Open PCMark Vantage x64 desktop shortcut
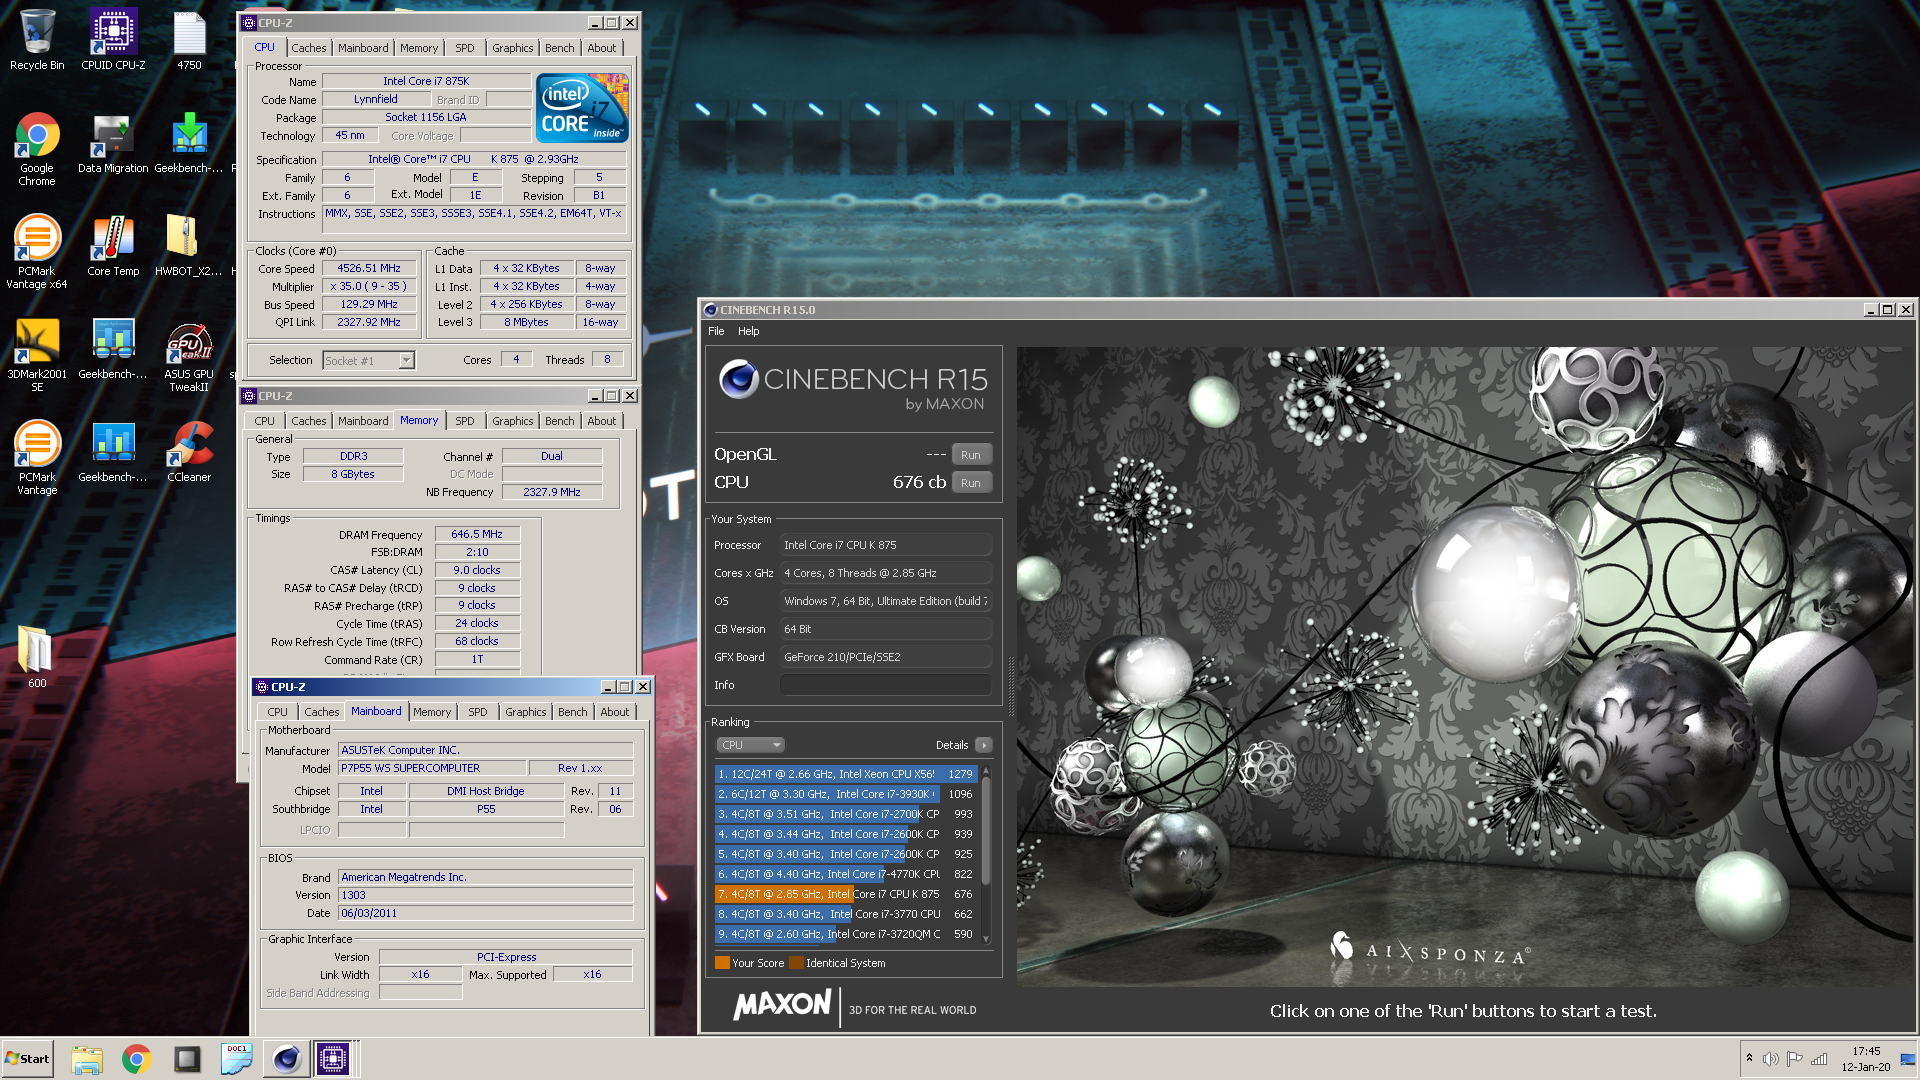This screenshot has height=1080, width=1920. (x=37, y=251)
